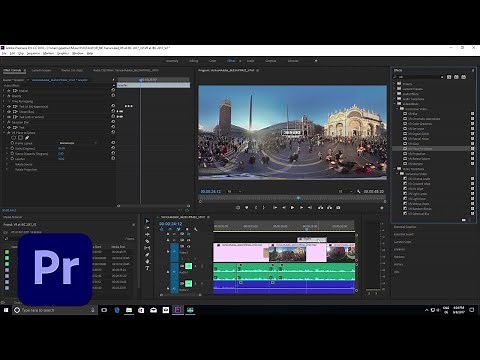Step back one frame in Program monitor
This screenshot has width=480, height=360.
284,207
